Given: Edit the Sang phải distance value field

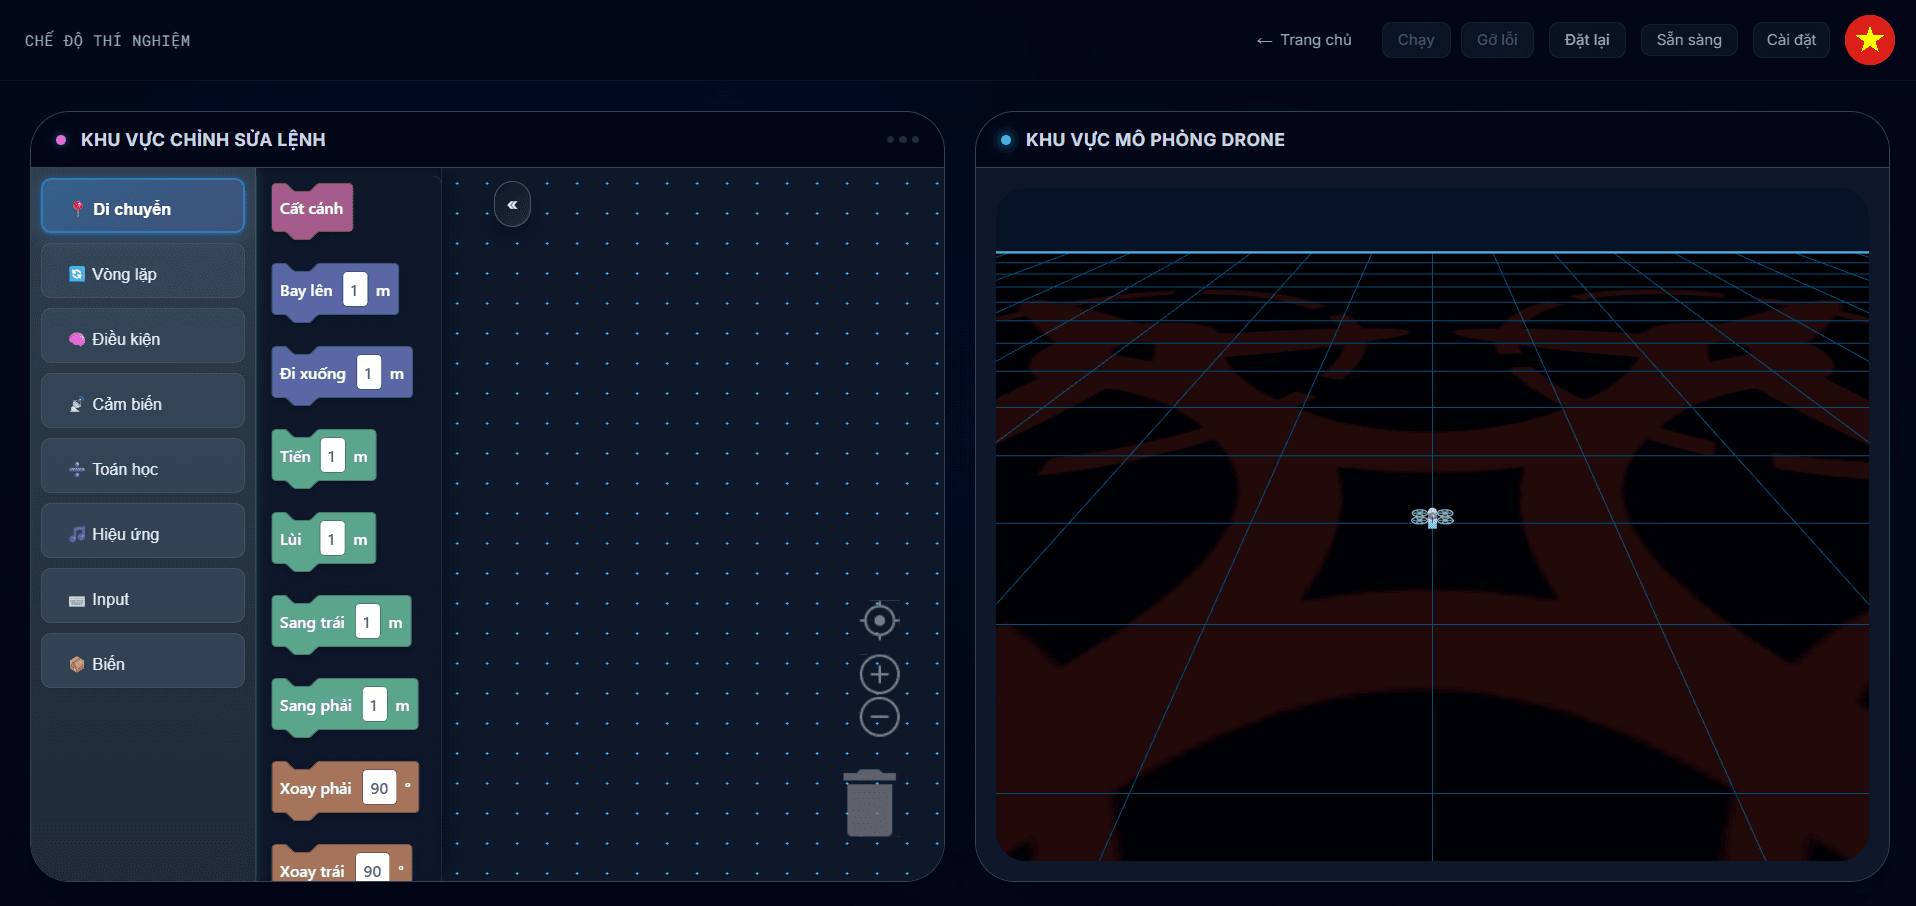Looking at the screenshot, I should (375, 705).
